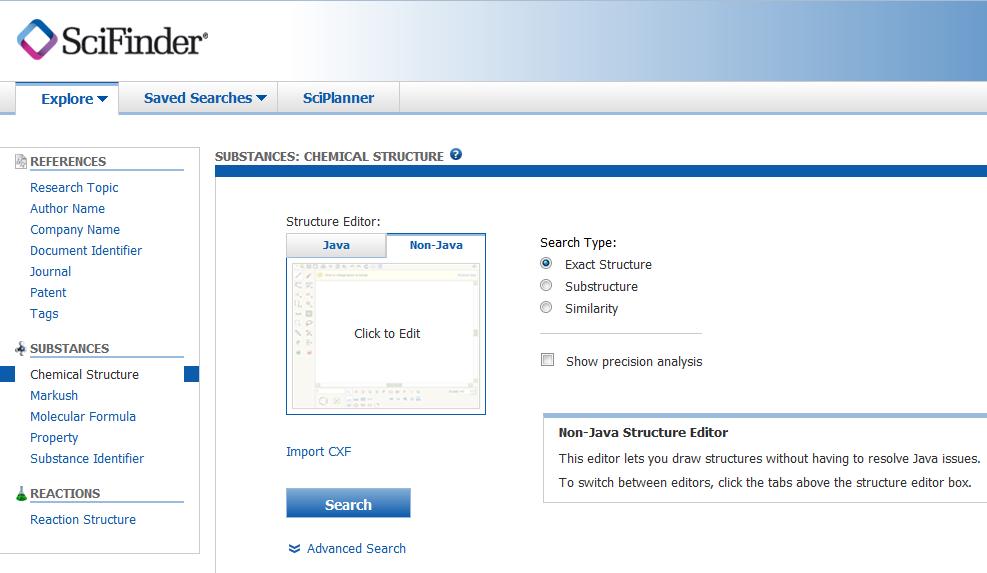Select Substructure search type
This screenshot has height=573, width=987.
546,285
